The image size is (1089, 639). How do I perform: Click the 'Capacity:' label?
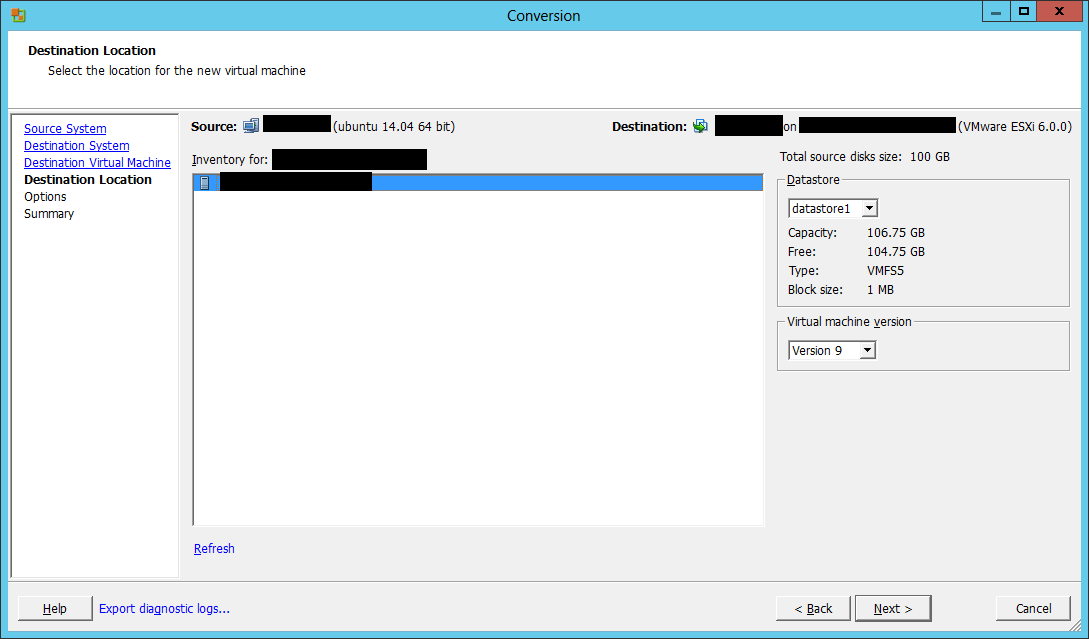pyautogui.click(x=813, y=233)
